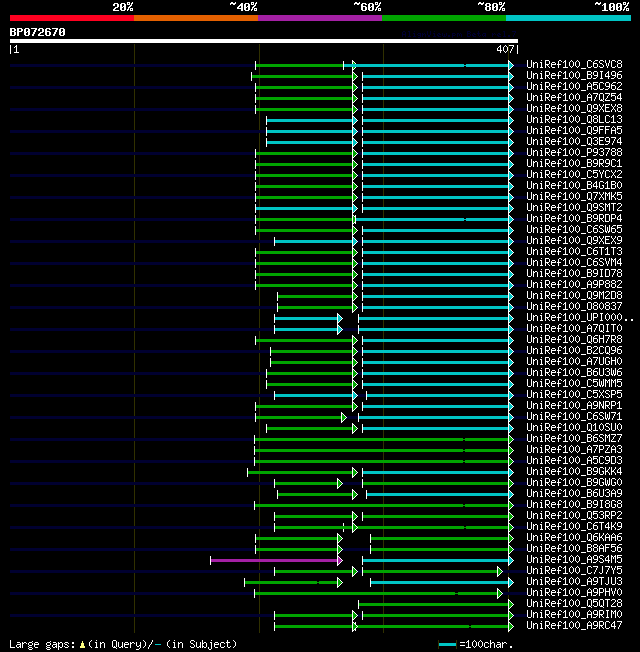
Task: Click the UniRef100_B6SMZ7 label
Action: [x=574, y=439]
